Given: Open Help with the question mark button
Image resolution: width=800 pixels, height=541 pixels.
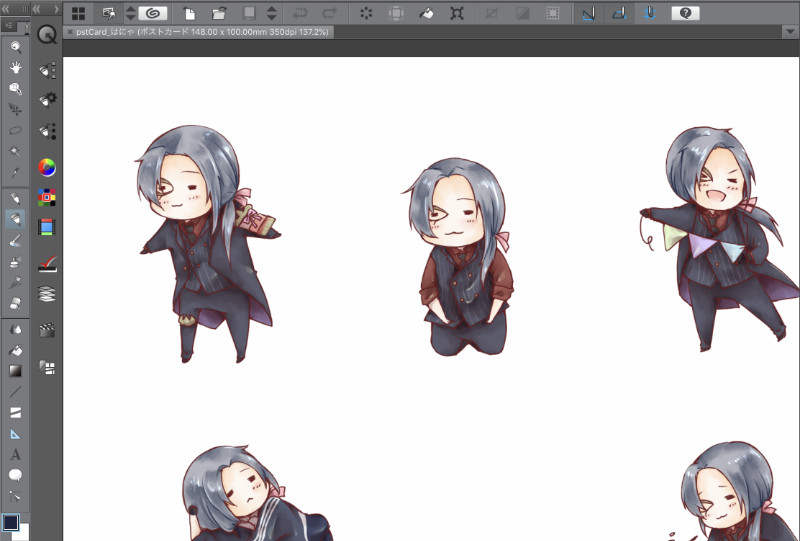Looking at the screenshot, I should (x=685, y=13).
